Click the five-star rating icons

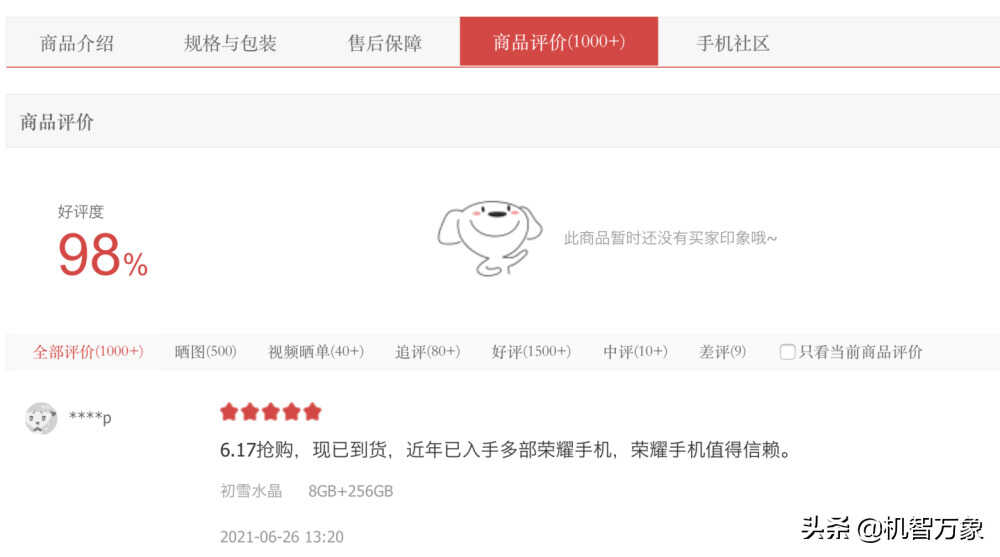point(270,412)
